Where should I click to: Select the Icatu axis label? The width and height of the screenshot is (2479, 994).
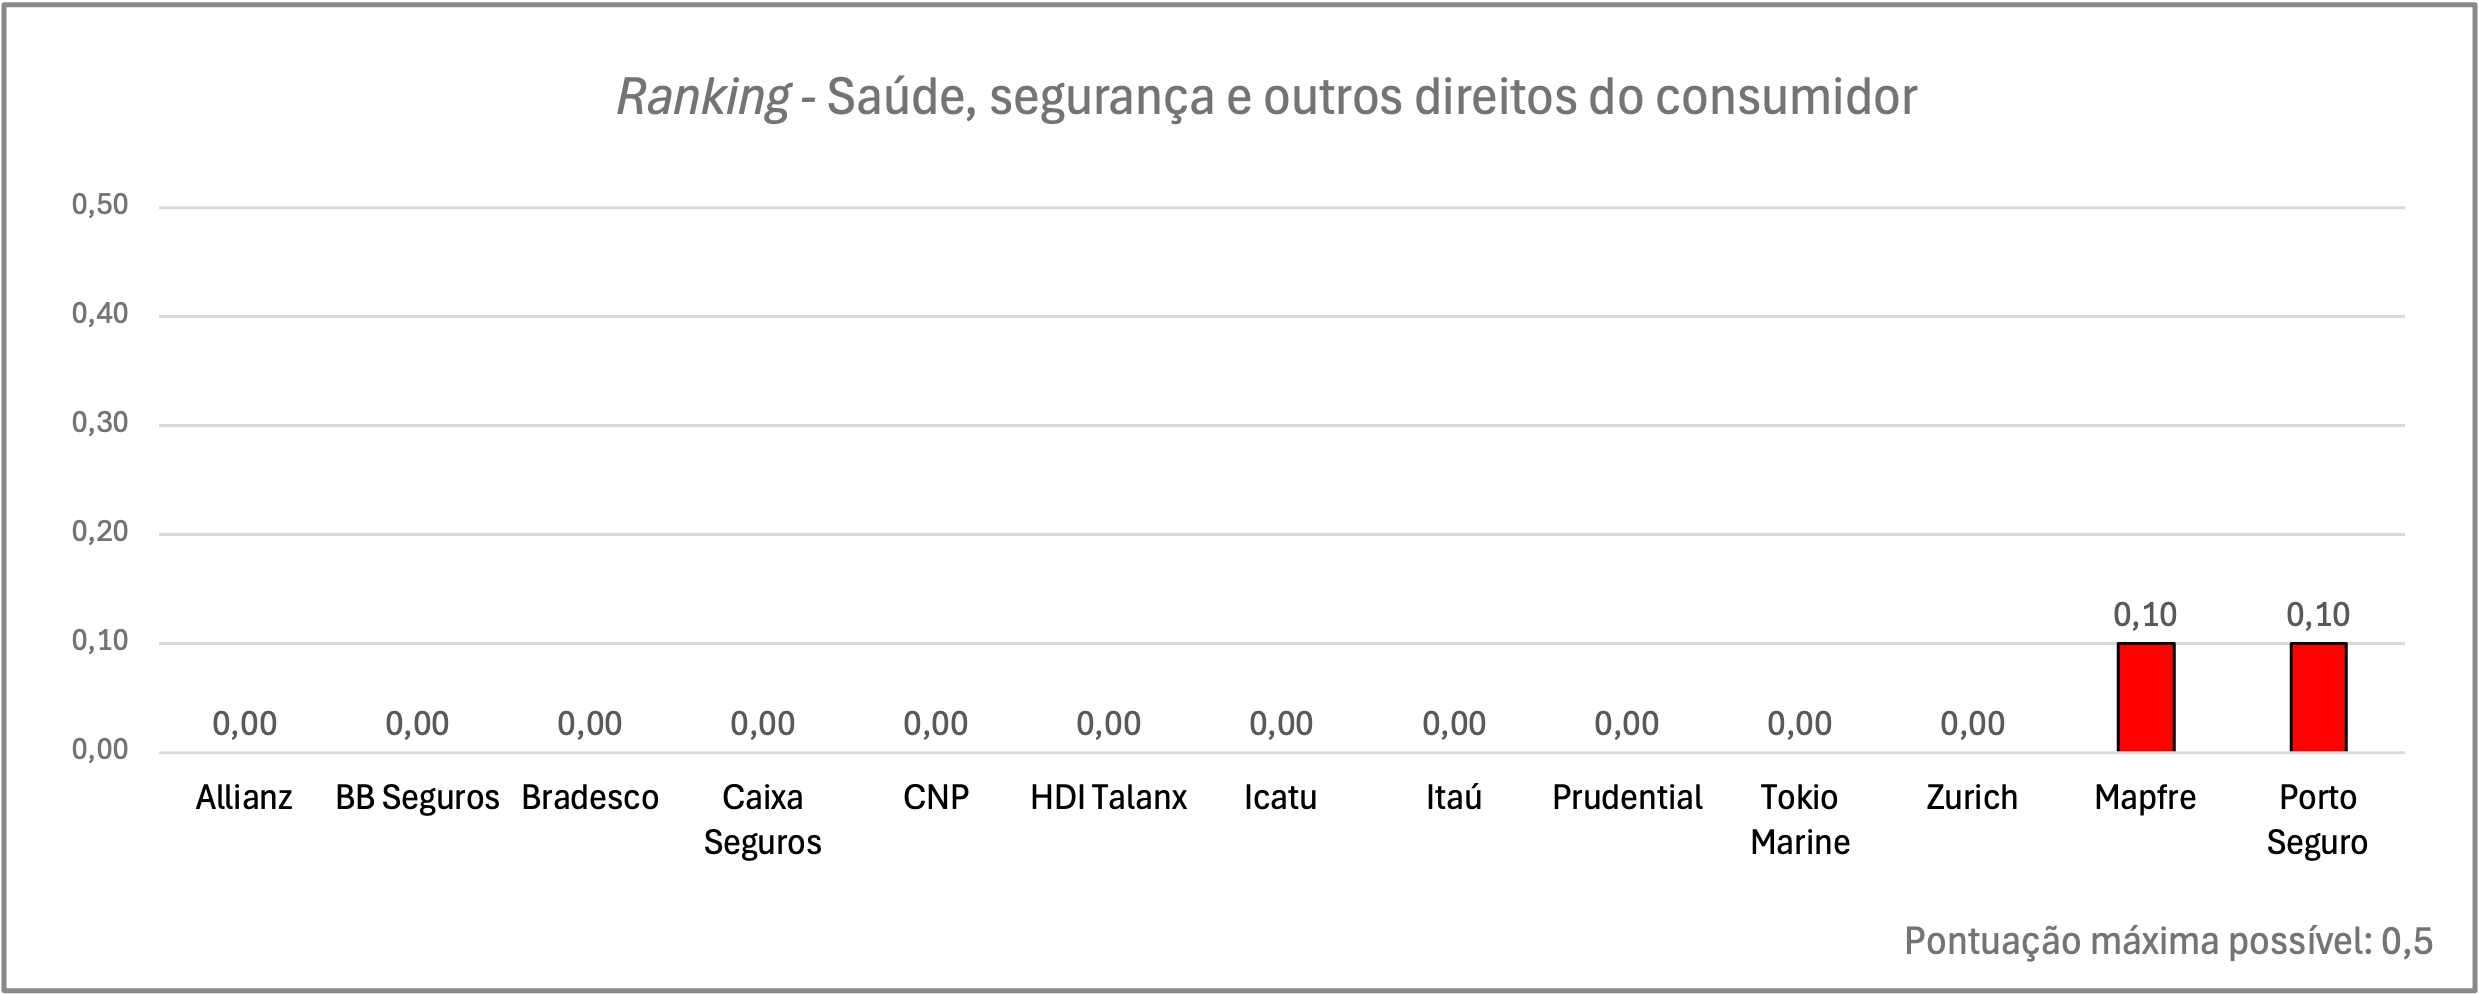click(1280, 797)
